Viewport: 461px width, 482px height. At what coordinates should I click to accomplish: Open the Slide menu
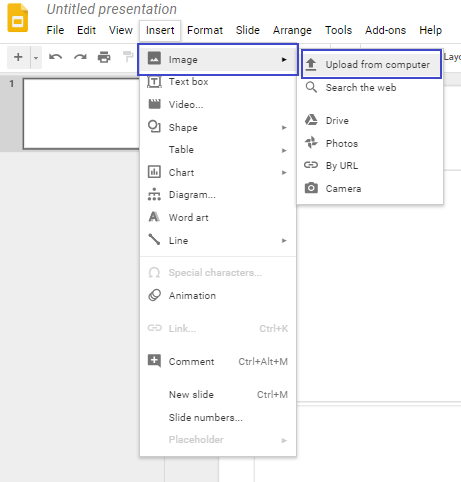[248, 30]
